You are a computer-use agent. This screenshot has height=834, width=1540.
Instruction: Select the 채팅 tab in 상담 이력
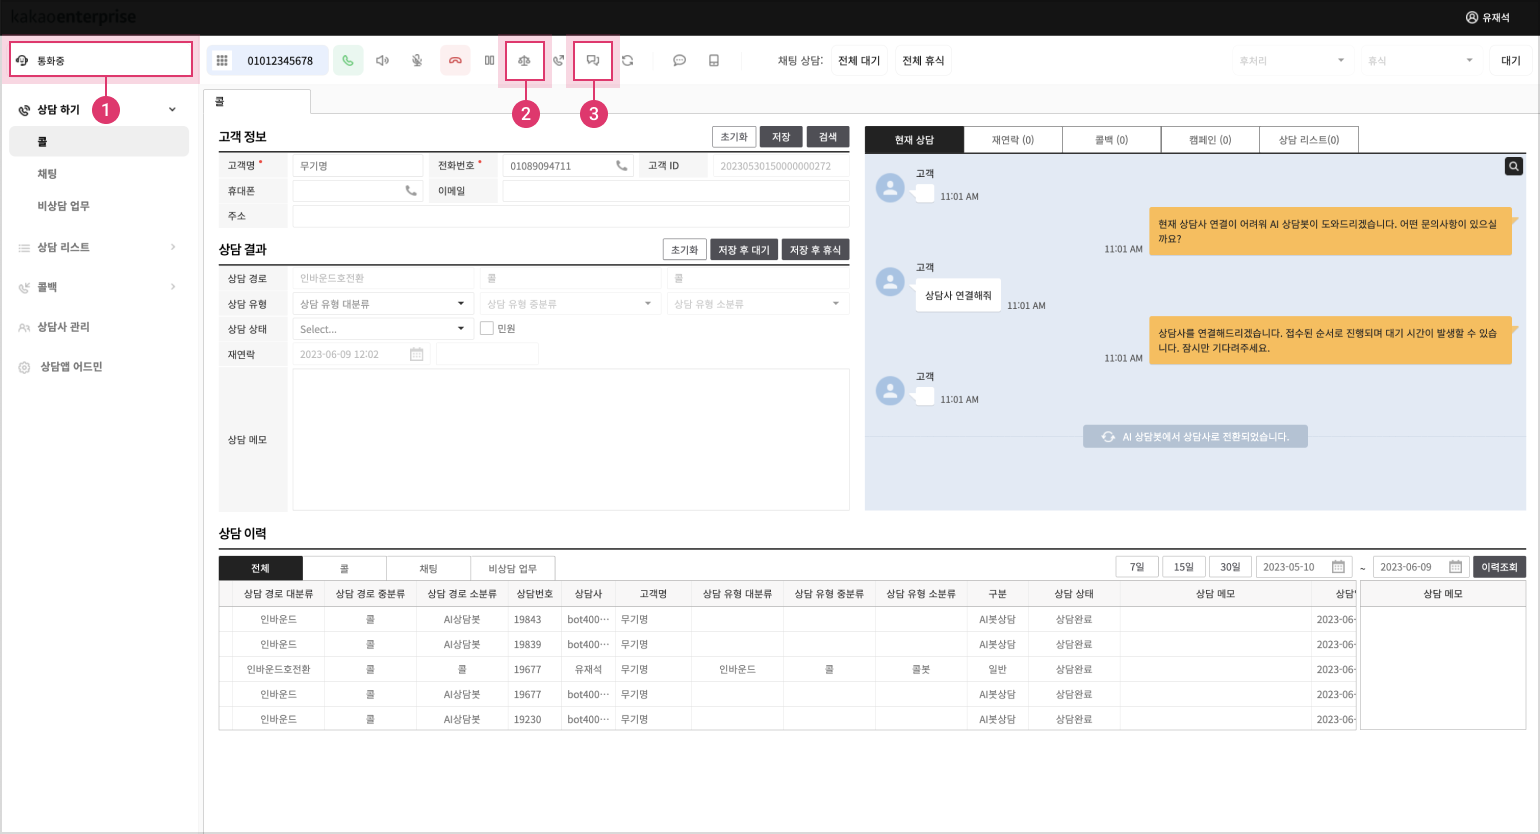coord(428,568)
